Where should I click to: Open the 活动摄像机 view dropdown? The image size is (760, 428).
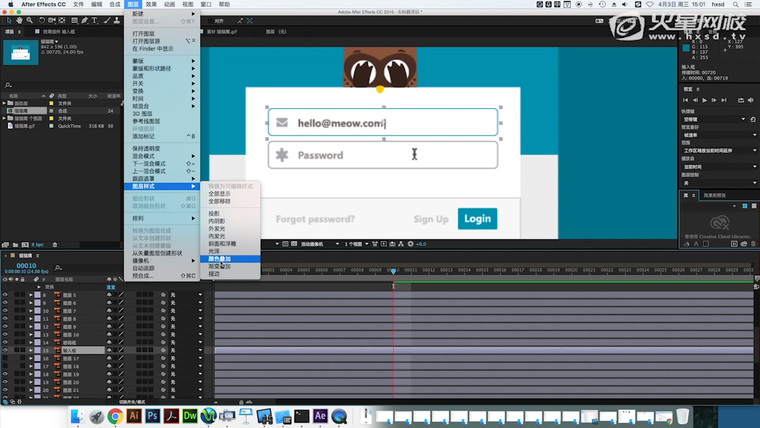pyautogui.click(x=314, y=244)
